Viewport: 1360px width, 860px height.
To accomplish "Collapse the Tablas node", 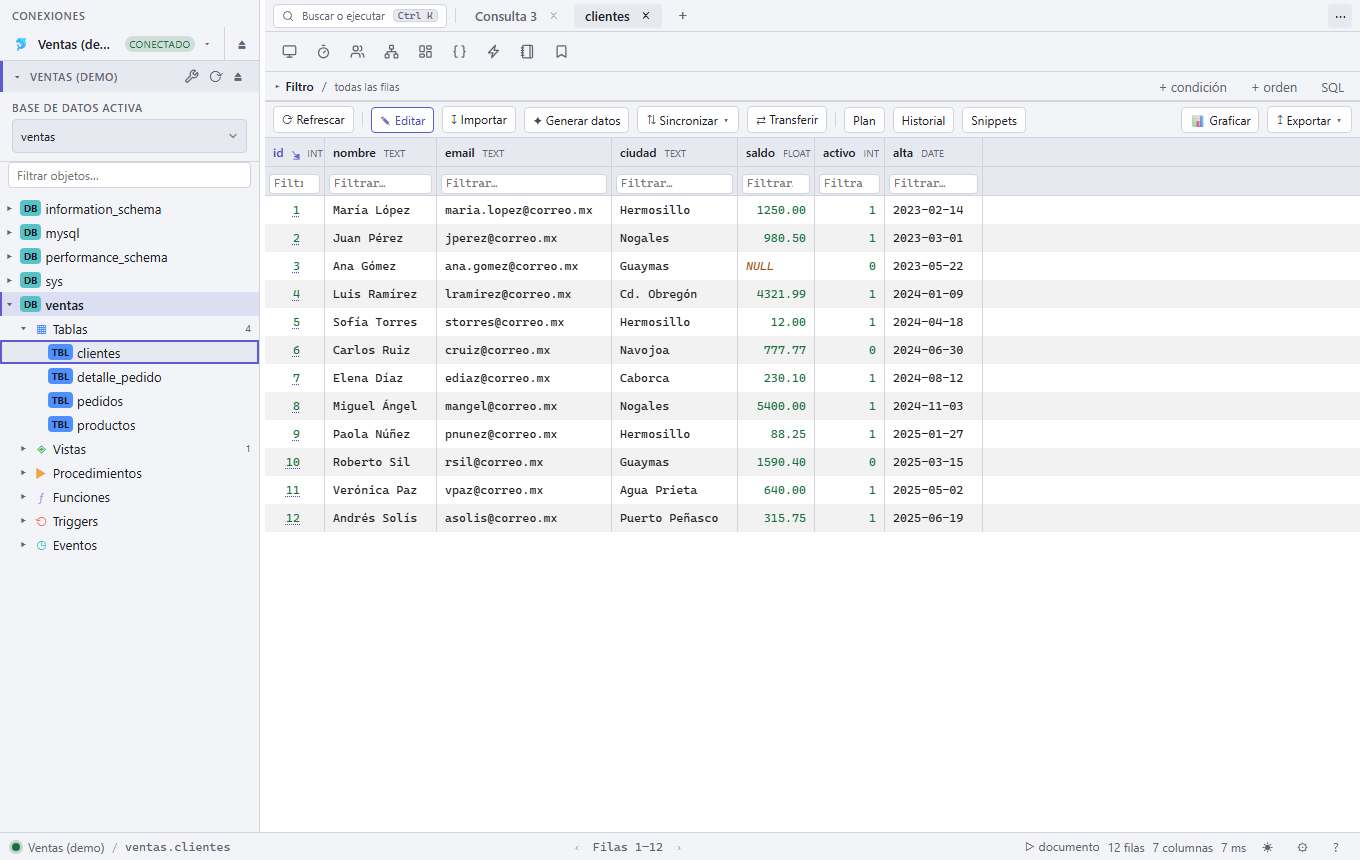I will [23, 329].
